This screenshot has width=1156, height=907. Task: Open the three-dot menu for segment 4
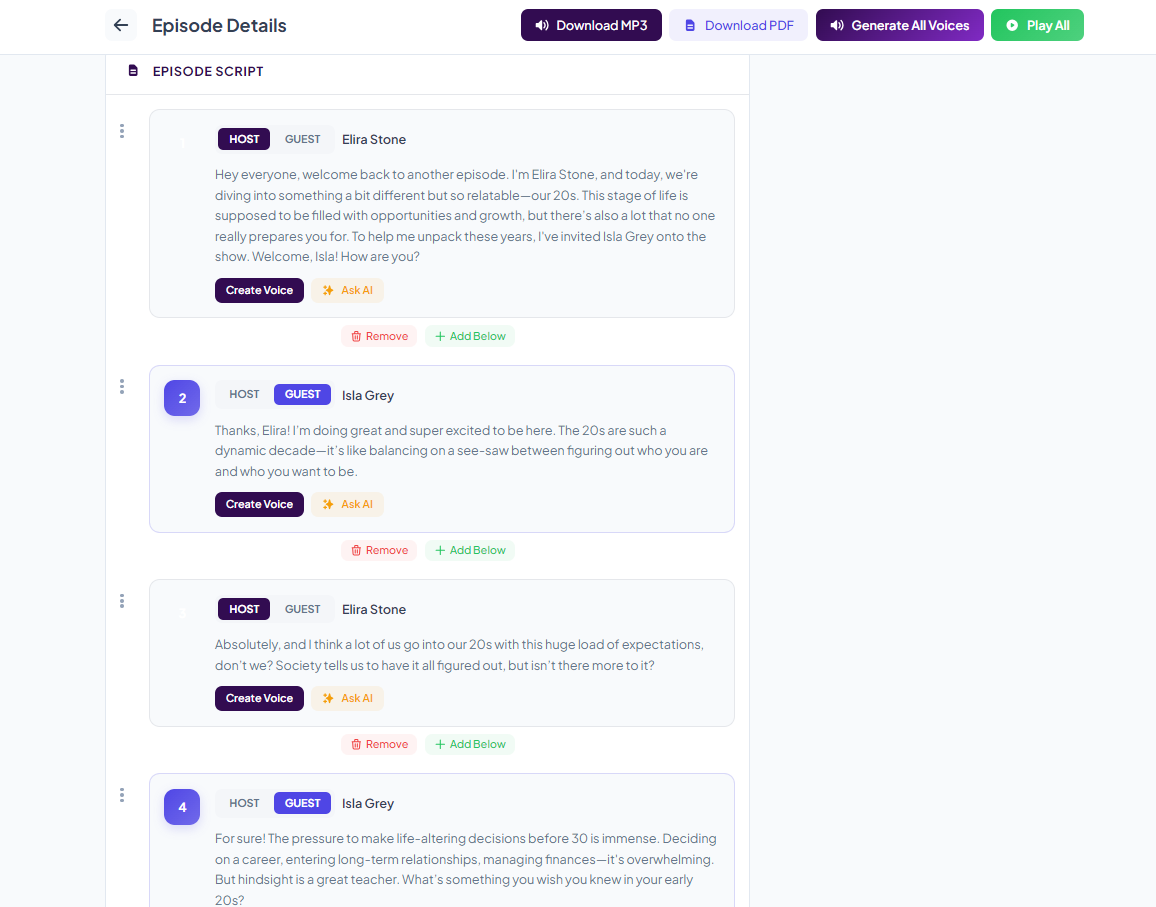[122, 795]
